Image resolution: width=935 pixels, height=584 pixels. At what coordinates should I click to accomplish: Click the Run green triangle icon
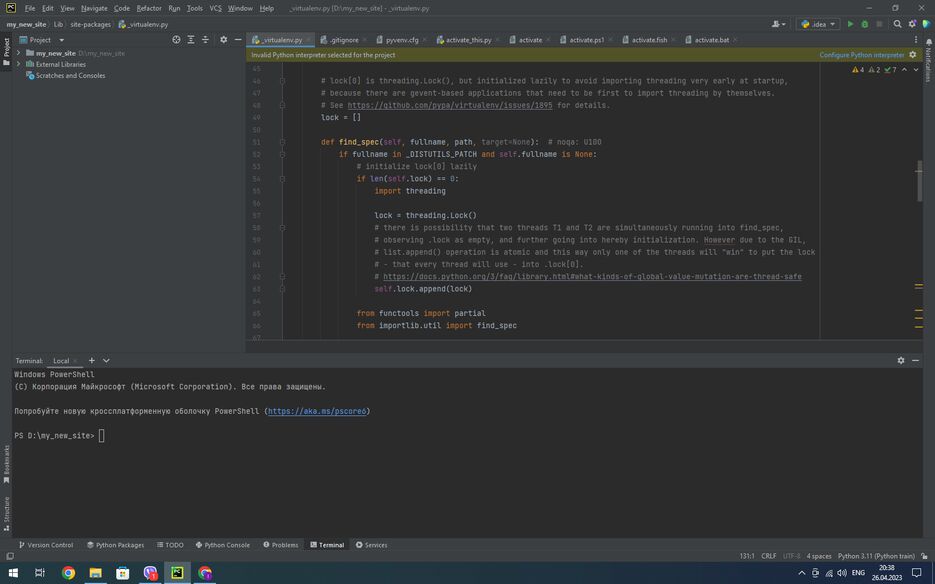(x=850, y=24)
